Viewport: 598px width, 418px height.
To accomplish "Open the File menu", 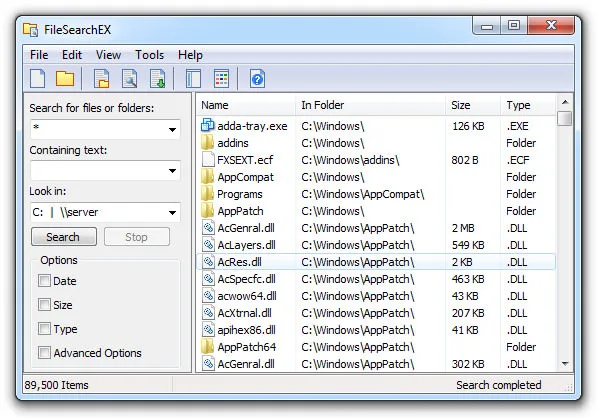I will point(39,55).
